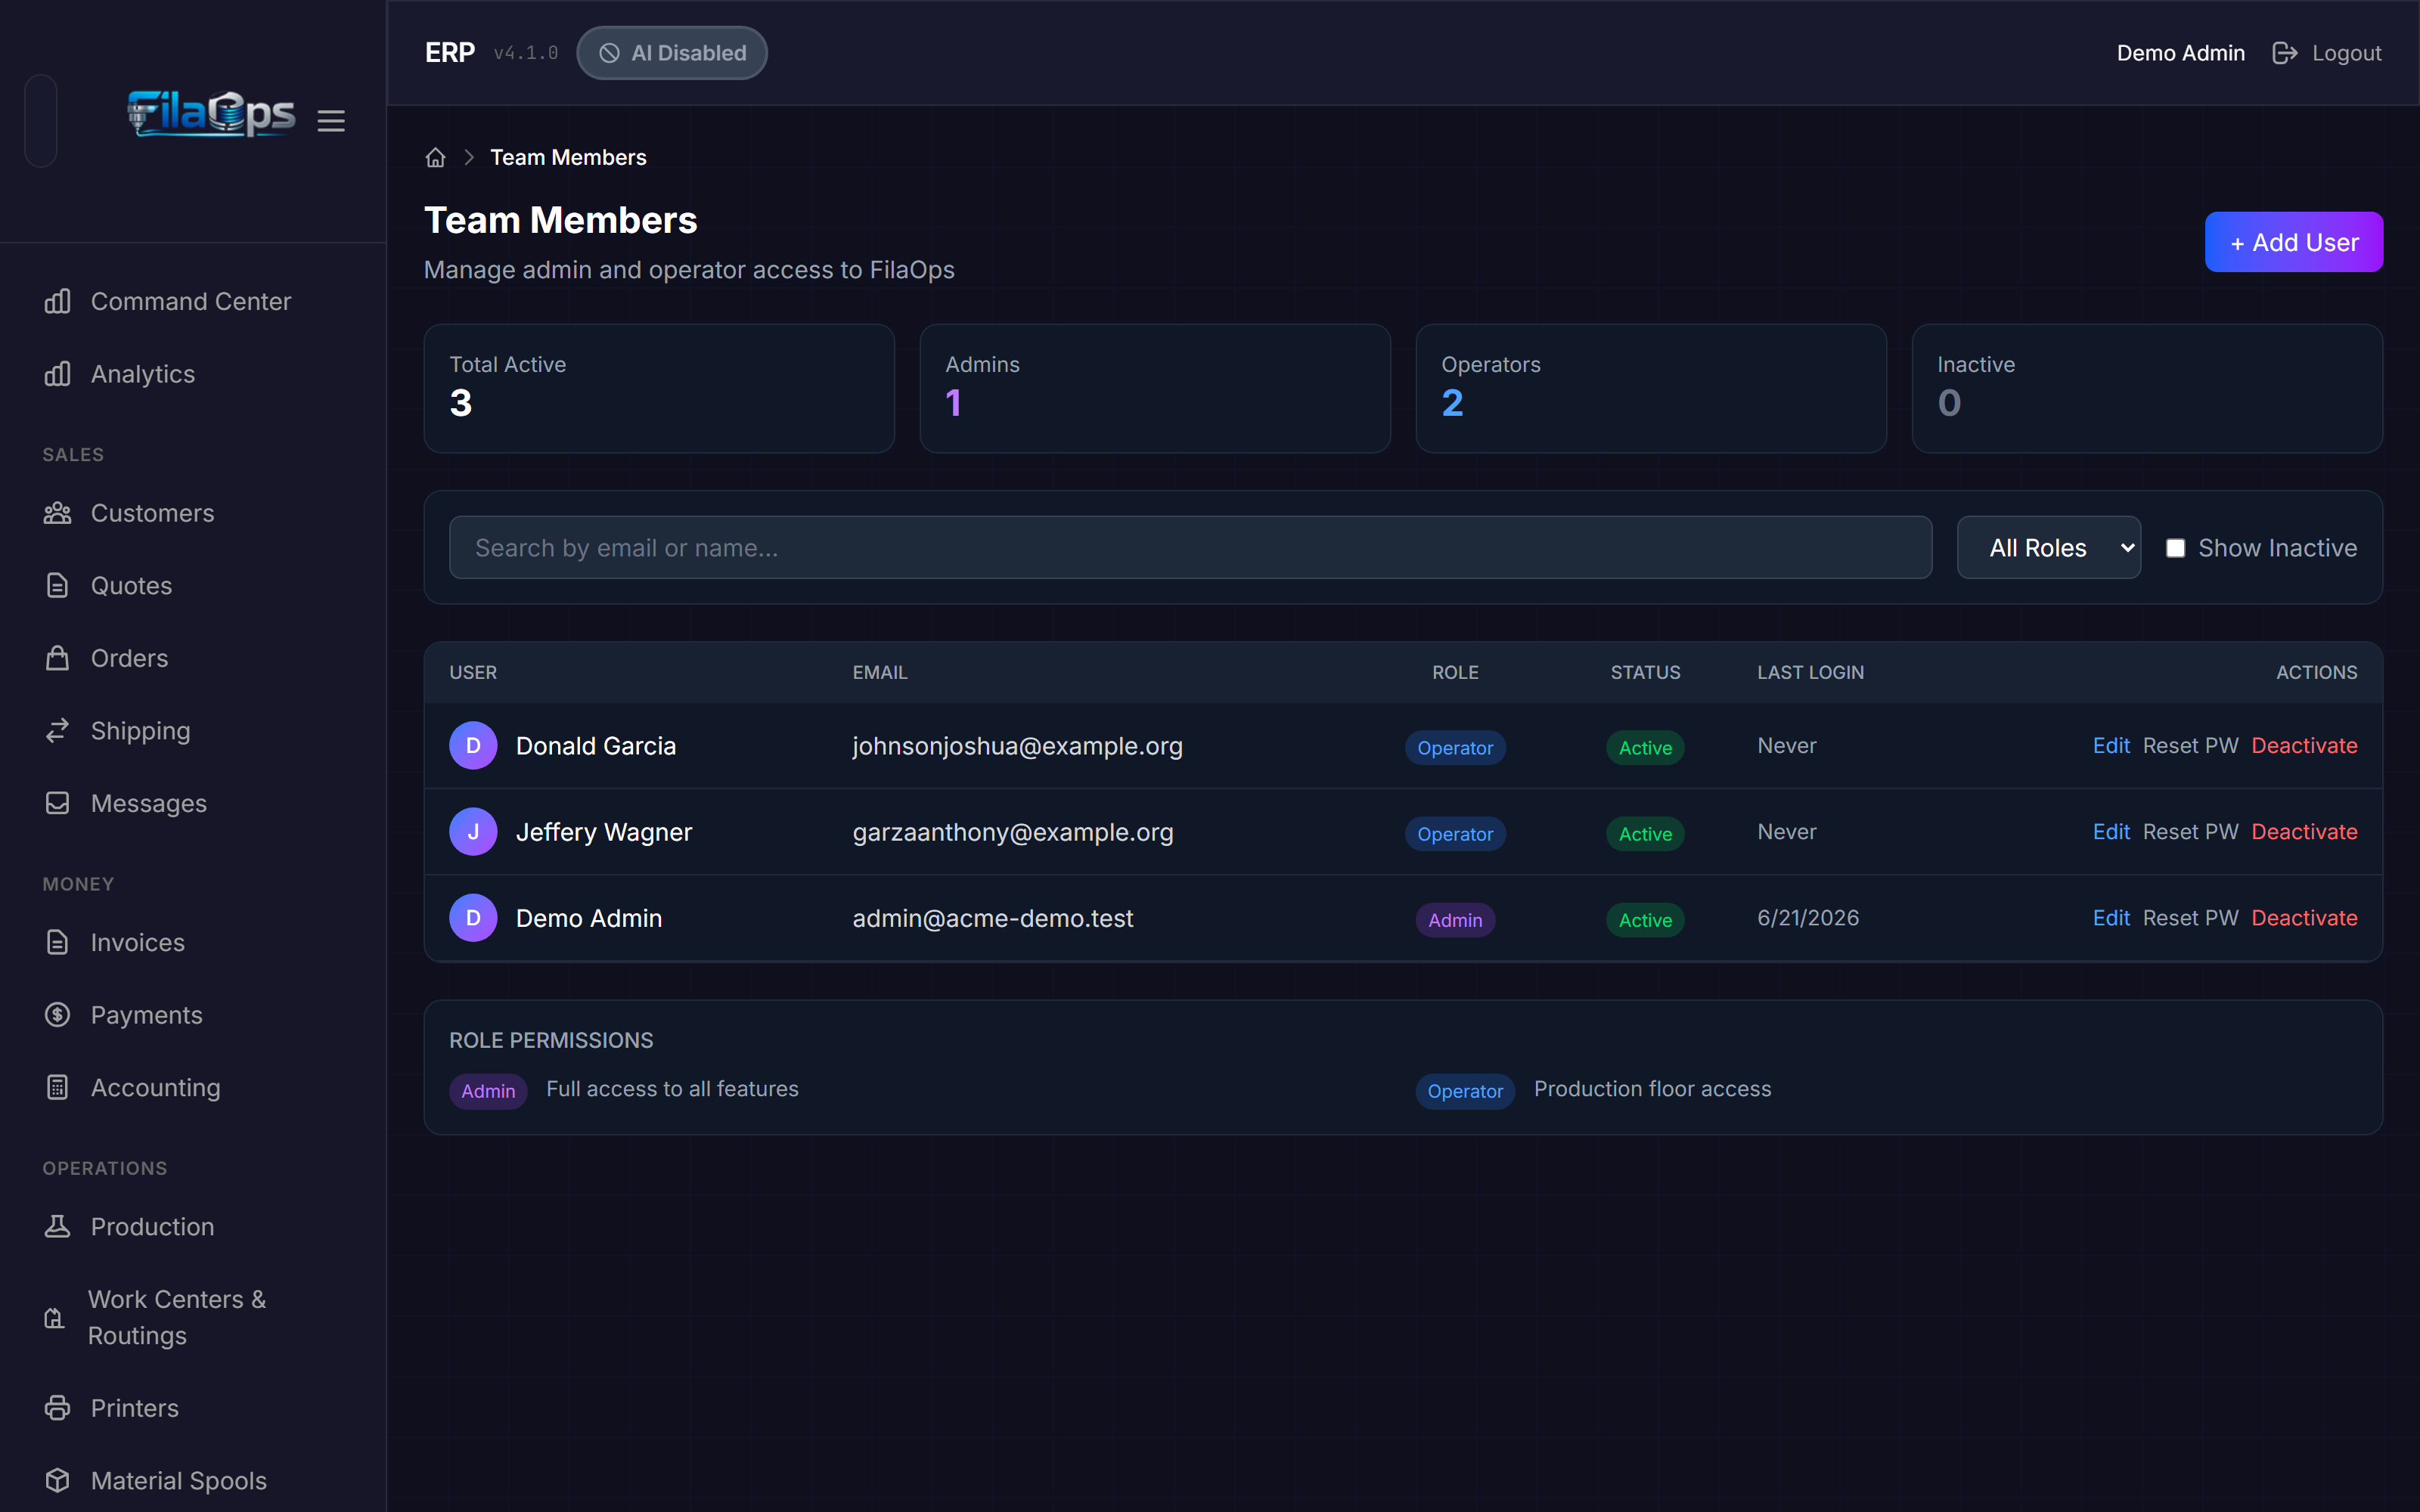Click the Analytics chart icon
The width and height of the screenshot is (2420, 1512).
point(57,374)
